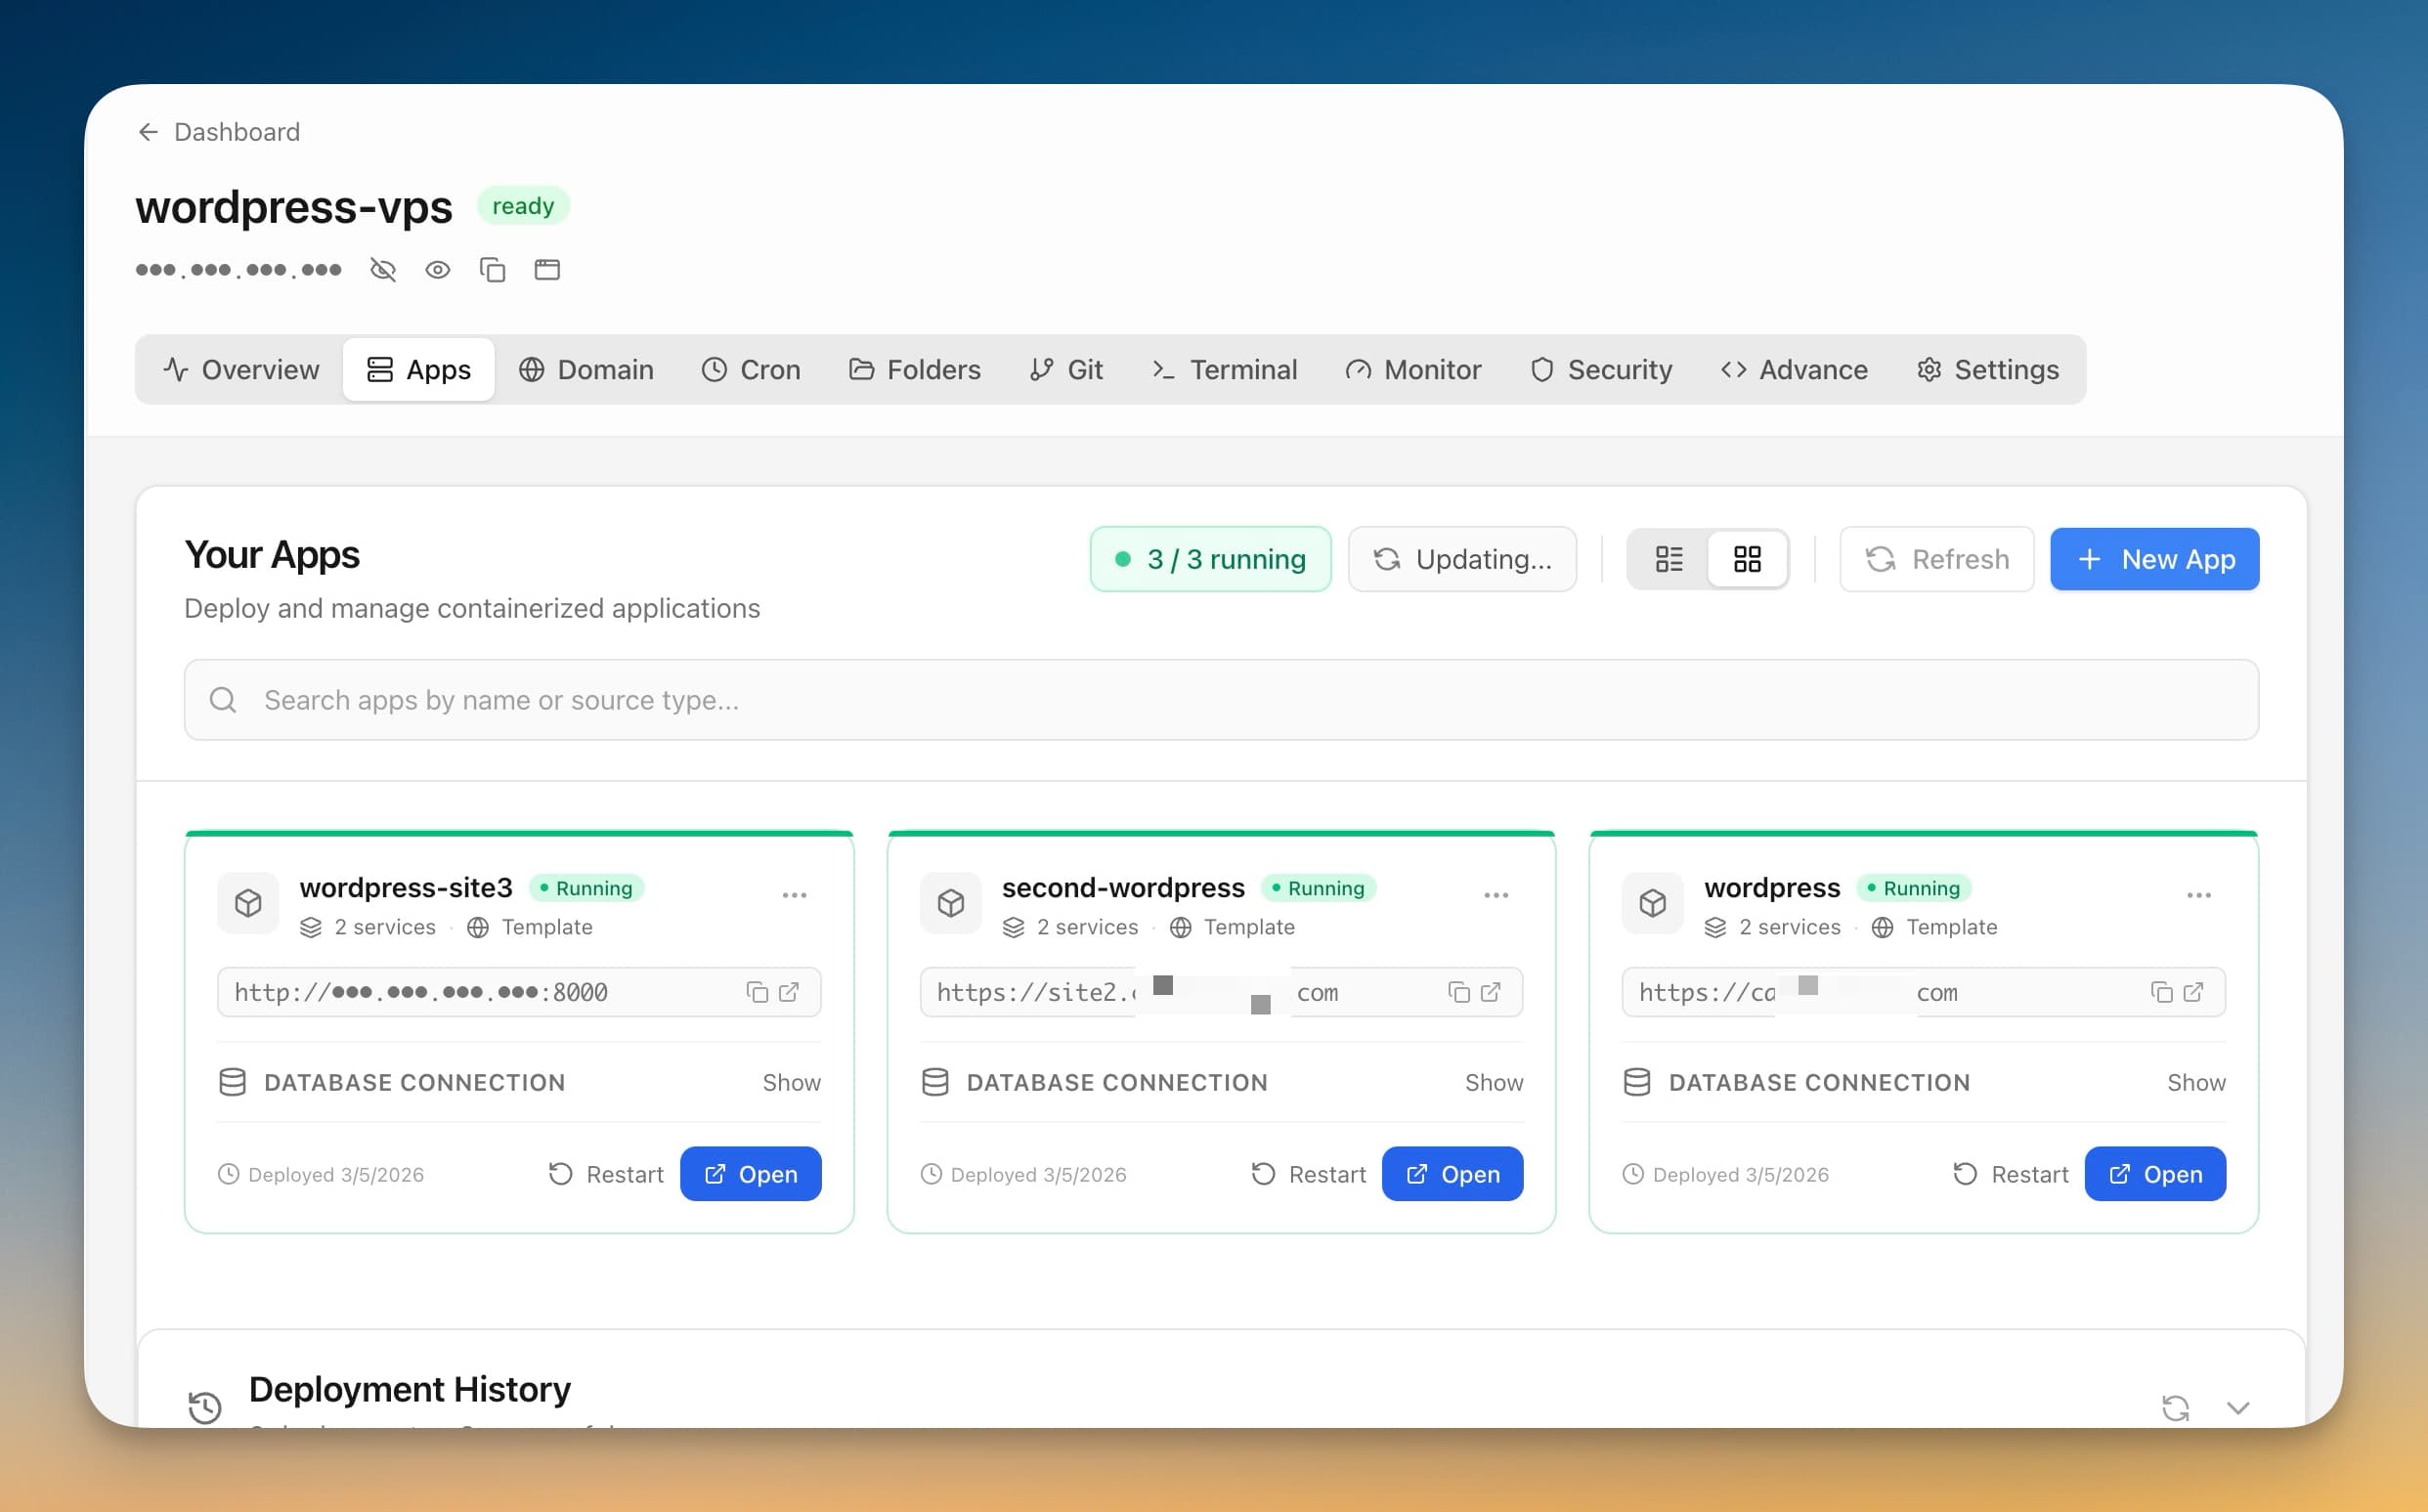Open the more options menu for the wordpress app
The width and height of the screenshot is (2428, 1512).
[2197, 895]
